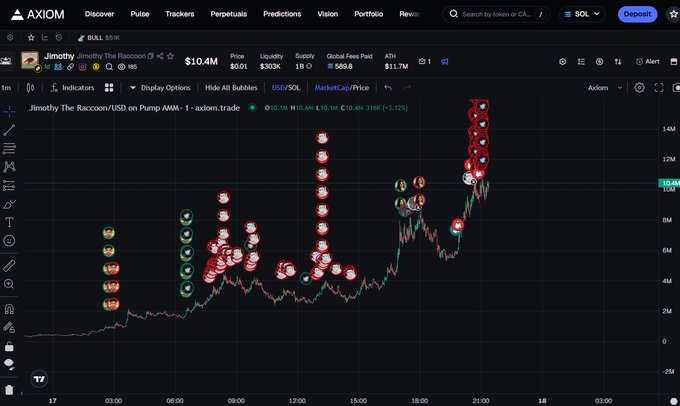The width and height of the screenshot is (680, 406).
Task: Undo the last chart action
Action: tap(388, 88)
